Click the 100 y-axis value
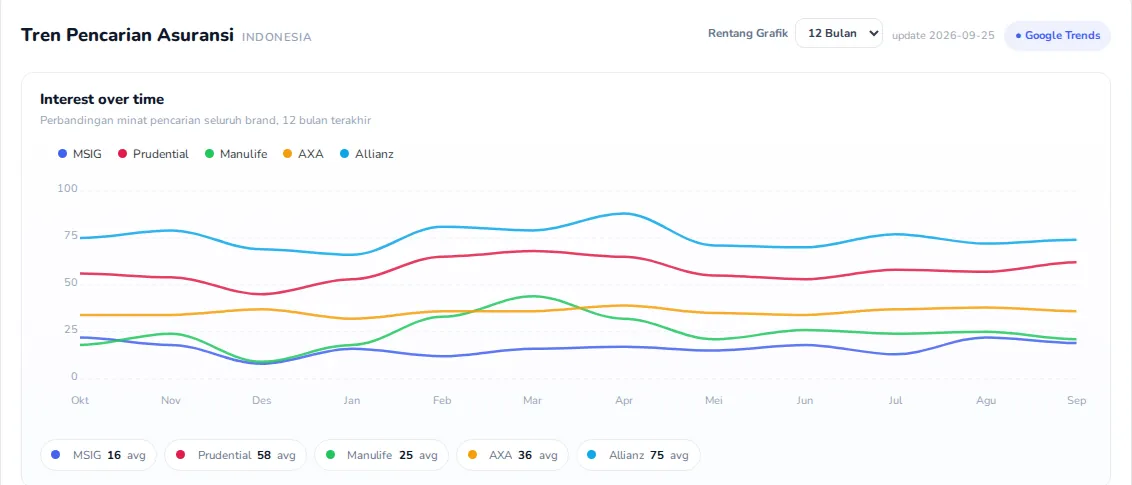This screenshot has height=485, width=1132. [67, 188]
